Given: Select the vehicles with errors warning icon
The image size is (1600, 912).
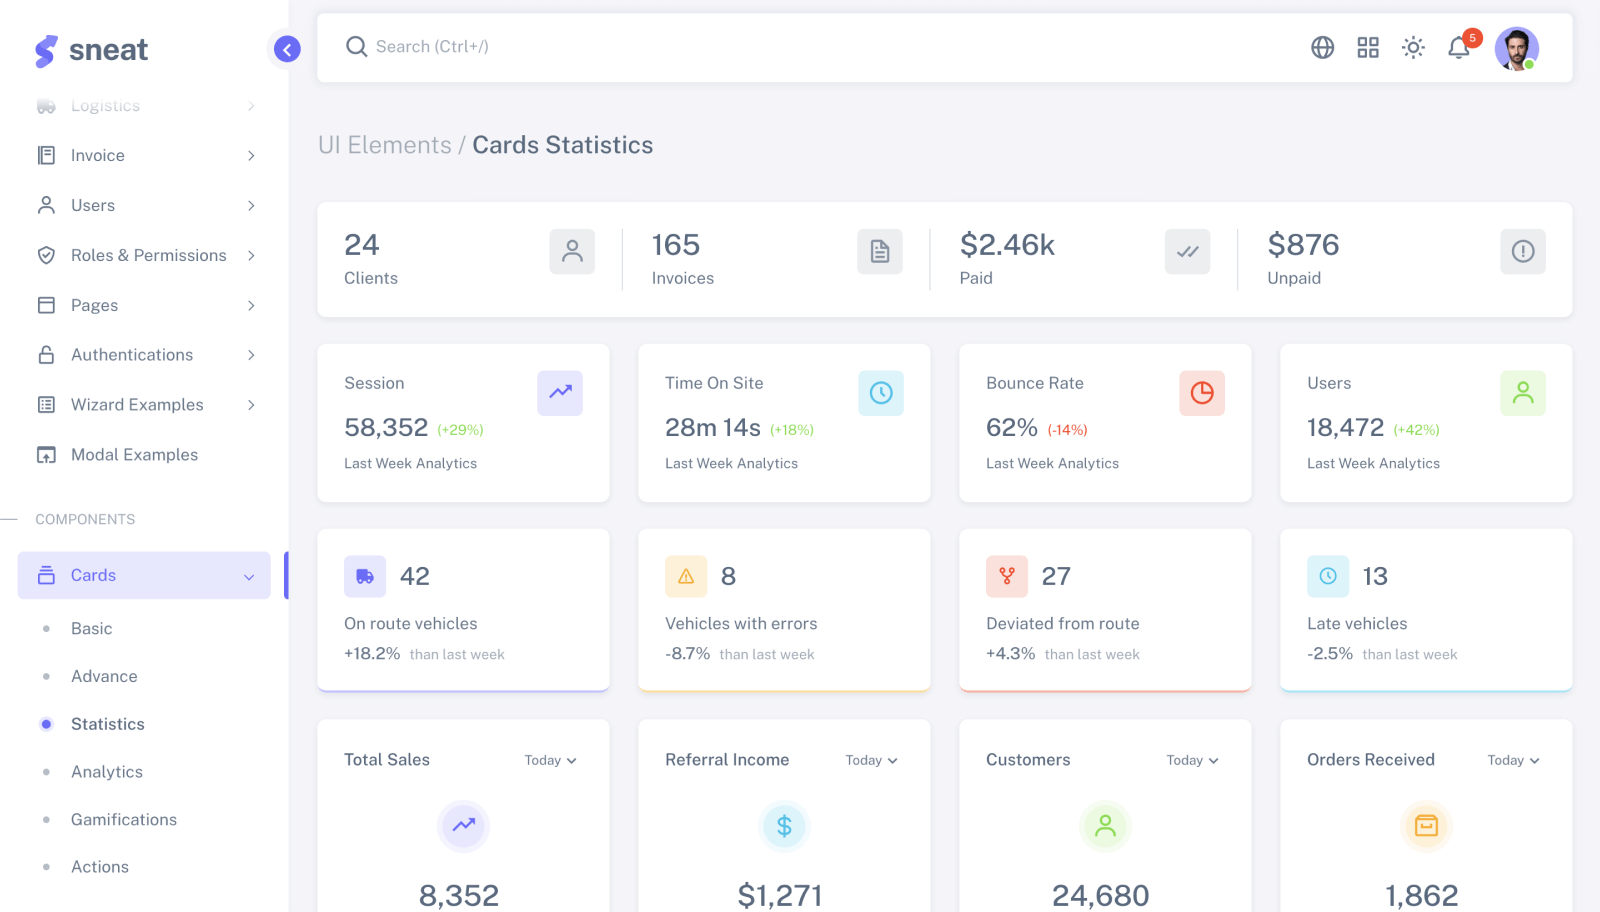Looking at the screenshot, I should pyautogui.click(x=686, y=576).
